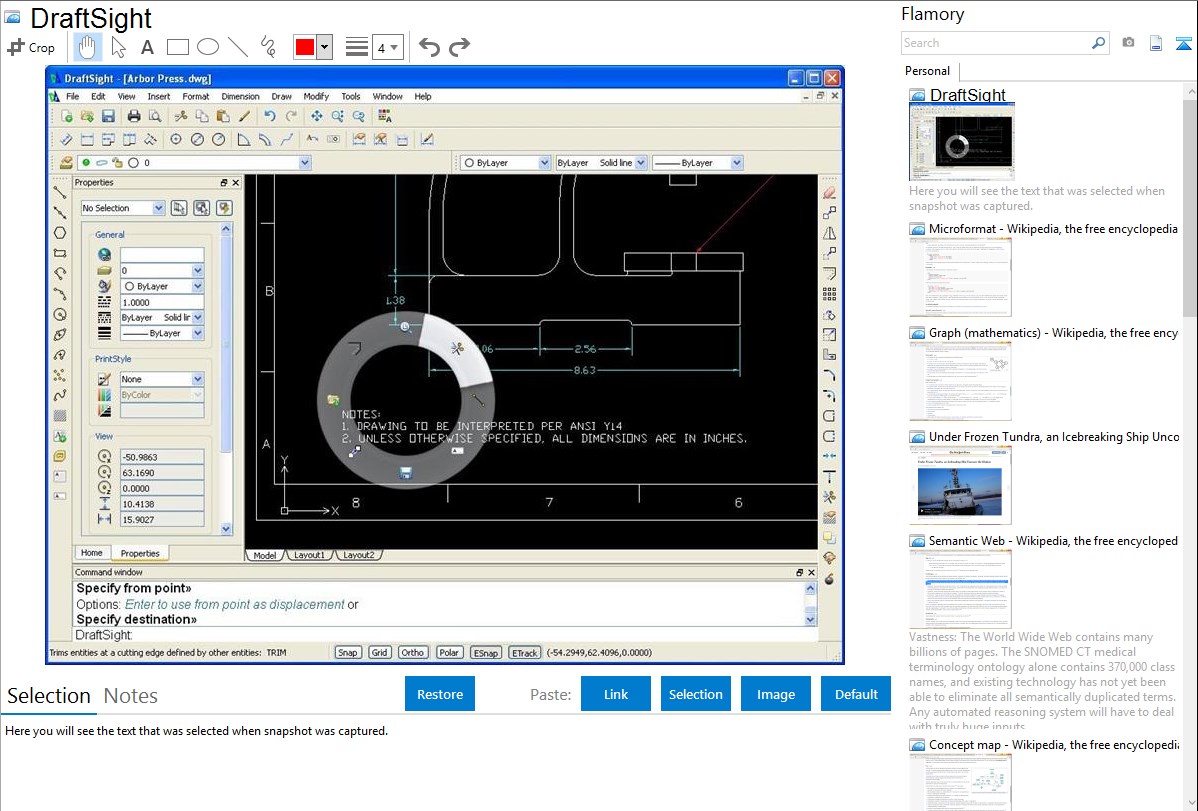1198x811 pixels.
Task: Toggle the ESnap status button
Action: point(486,652)
